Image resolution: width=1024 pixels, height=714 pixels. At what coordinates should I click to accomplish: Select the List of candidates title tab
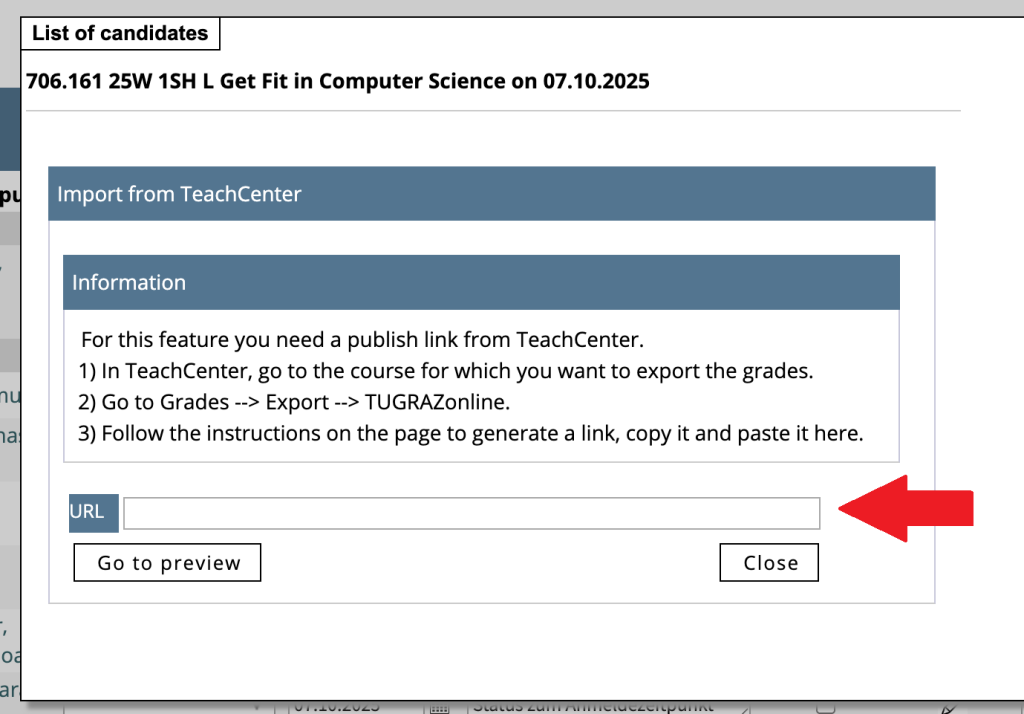coord(120,33)
